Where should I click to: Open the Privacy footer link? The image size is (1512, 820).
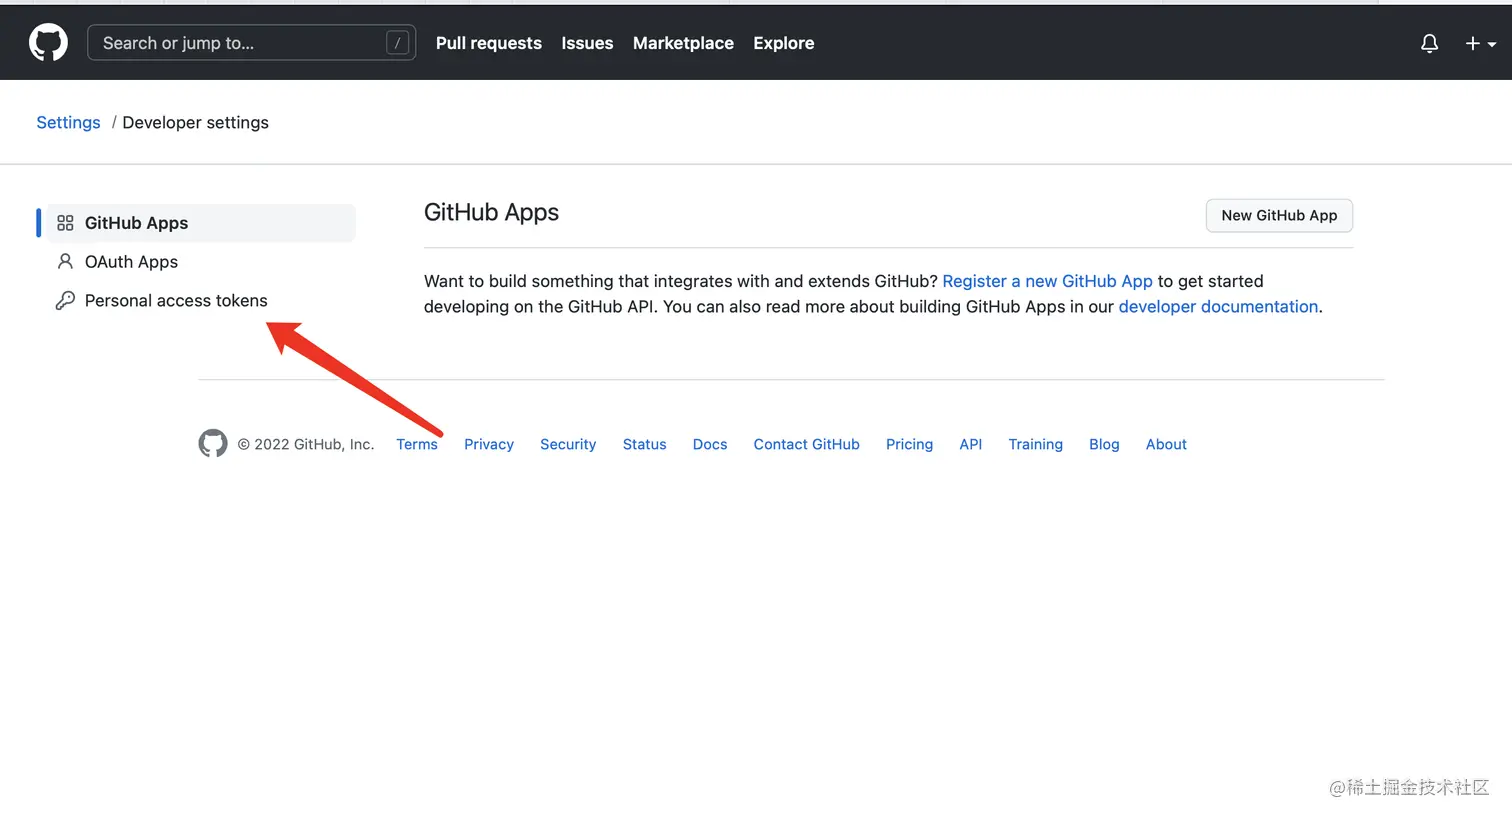tap(489, 444)
